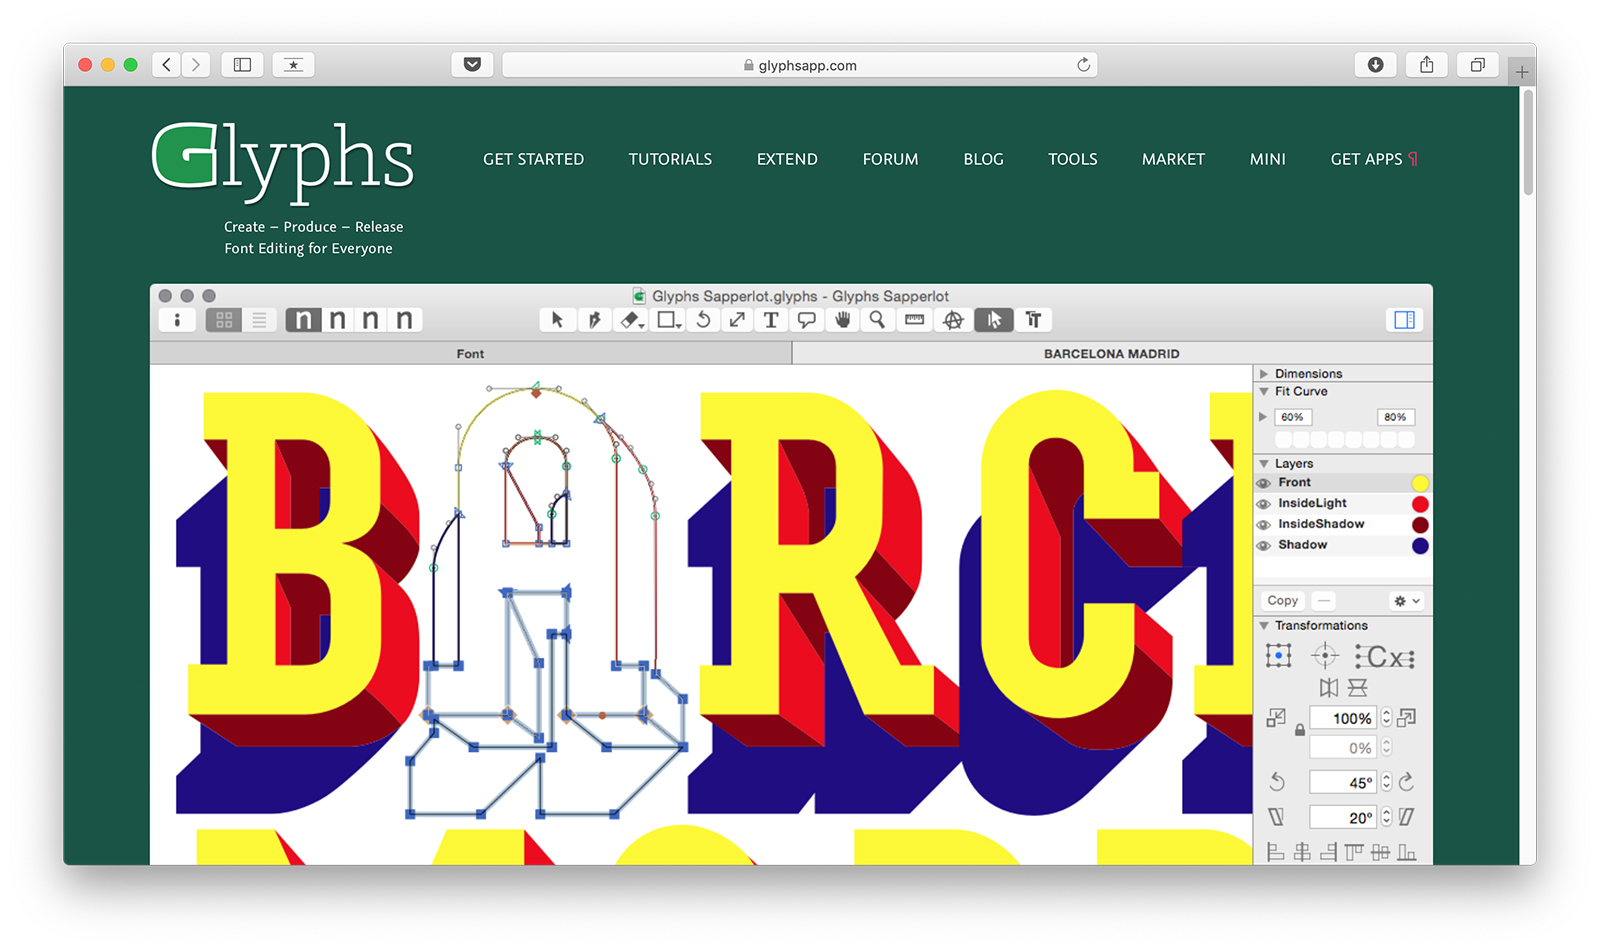
Task: Rotate selection counterclockwise
Action: 1277,782
